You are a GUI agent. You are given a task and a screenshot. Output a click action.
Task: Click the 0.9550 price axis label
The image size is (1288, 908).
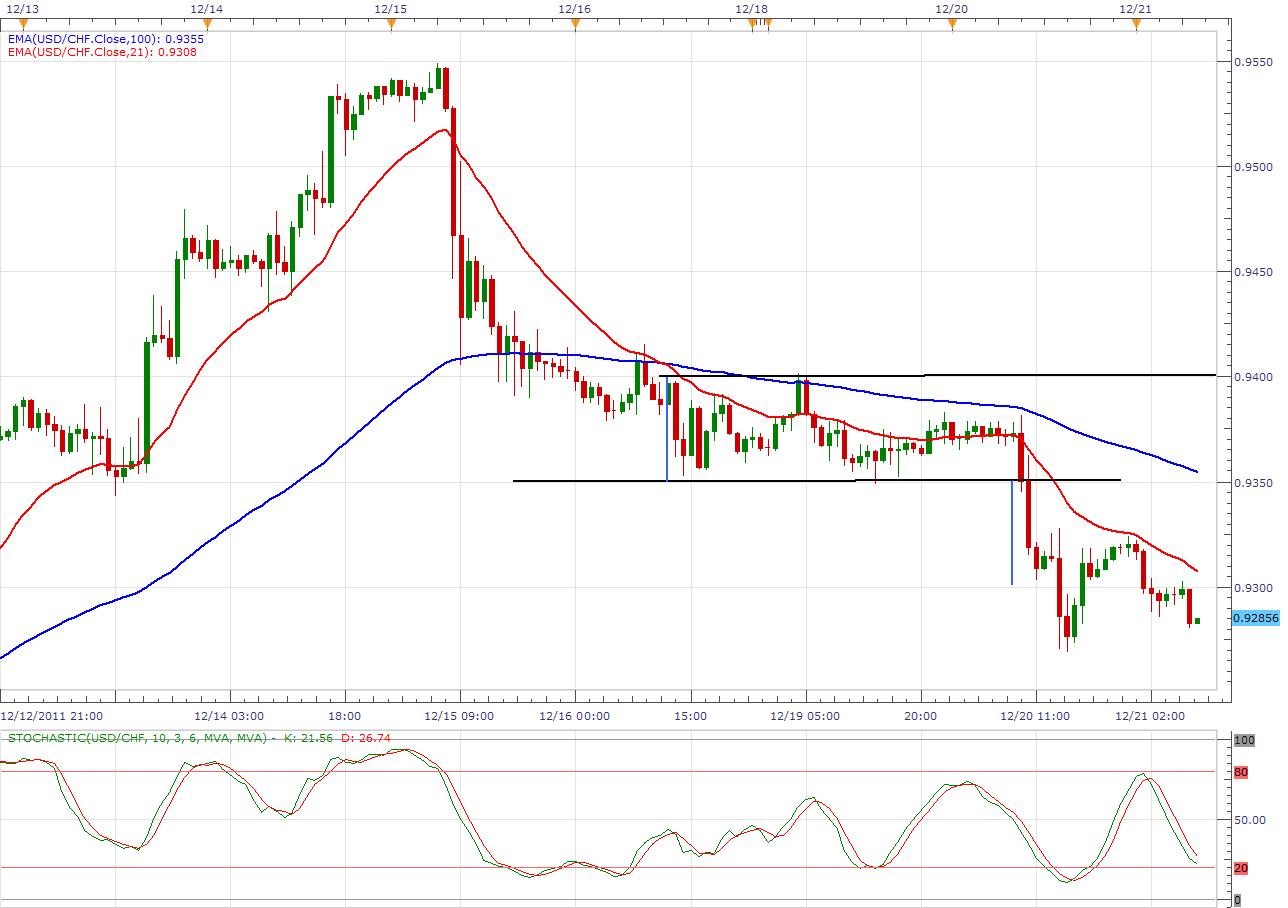tap(1253, 62)
